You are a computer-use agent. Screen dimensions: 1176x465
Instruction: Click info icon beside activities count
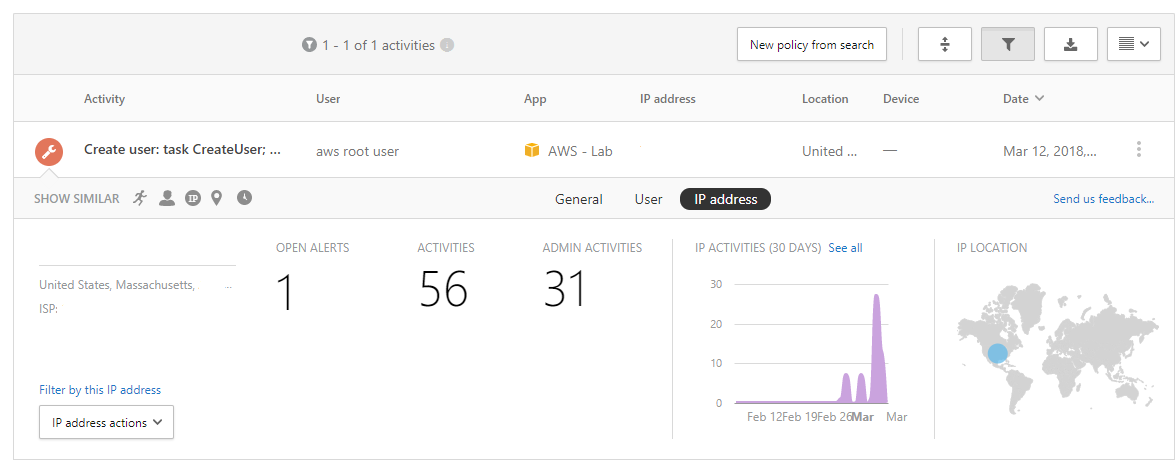(447, 45)
